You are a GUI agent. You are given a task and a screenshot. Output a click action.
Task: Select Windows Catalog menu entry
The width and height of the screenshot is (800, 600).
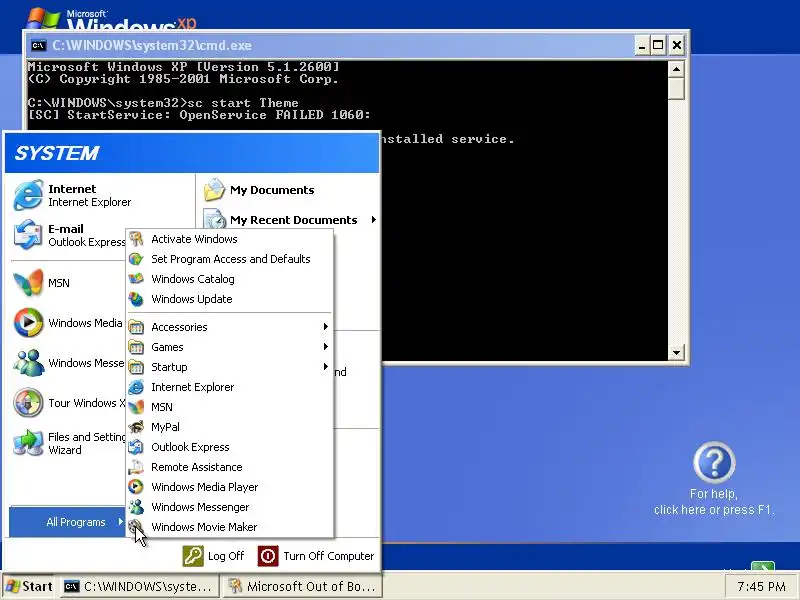click(x=230, y=279)
